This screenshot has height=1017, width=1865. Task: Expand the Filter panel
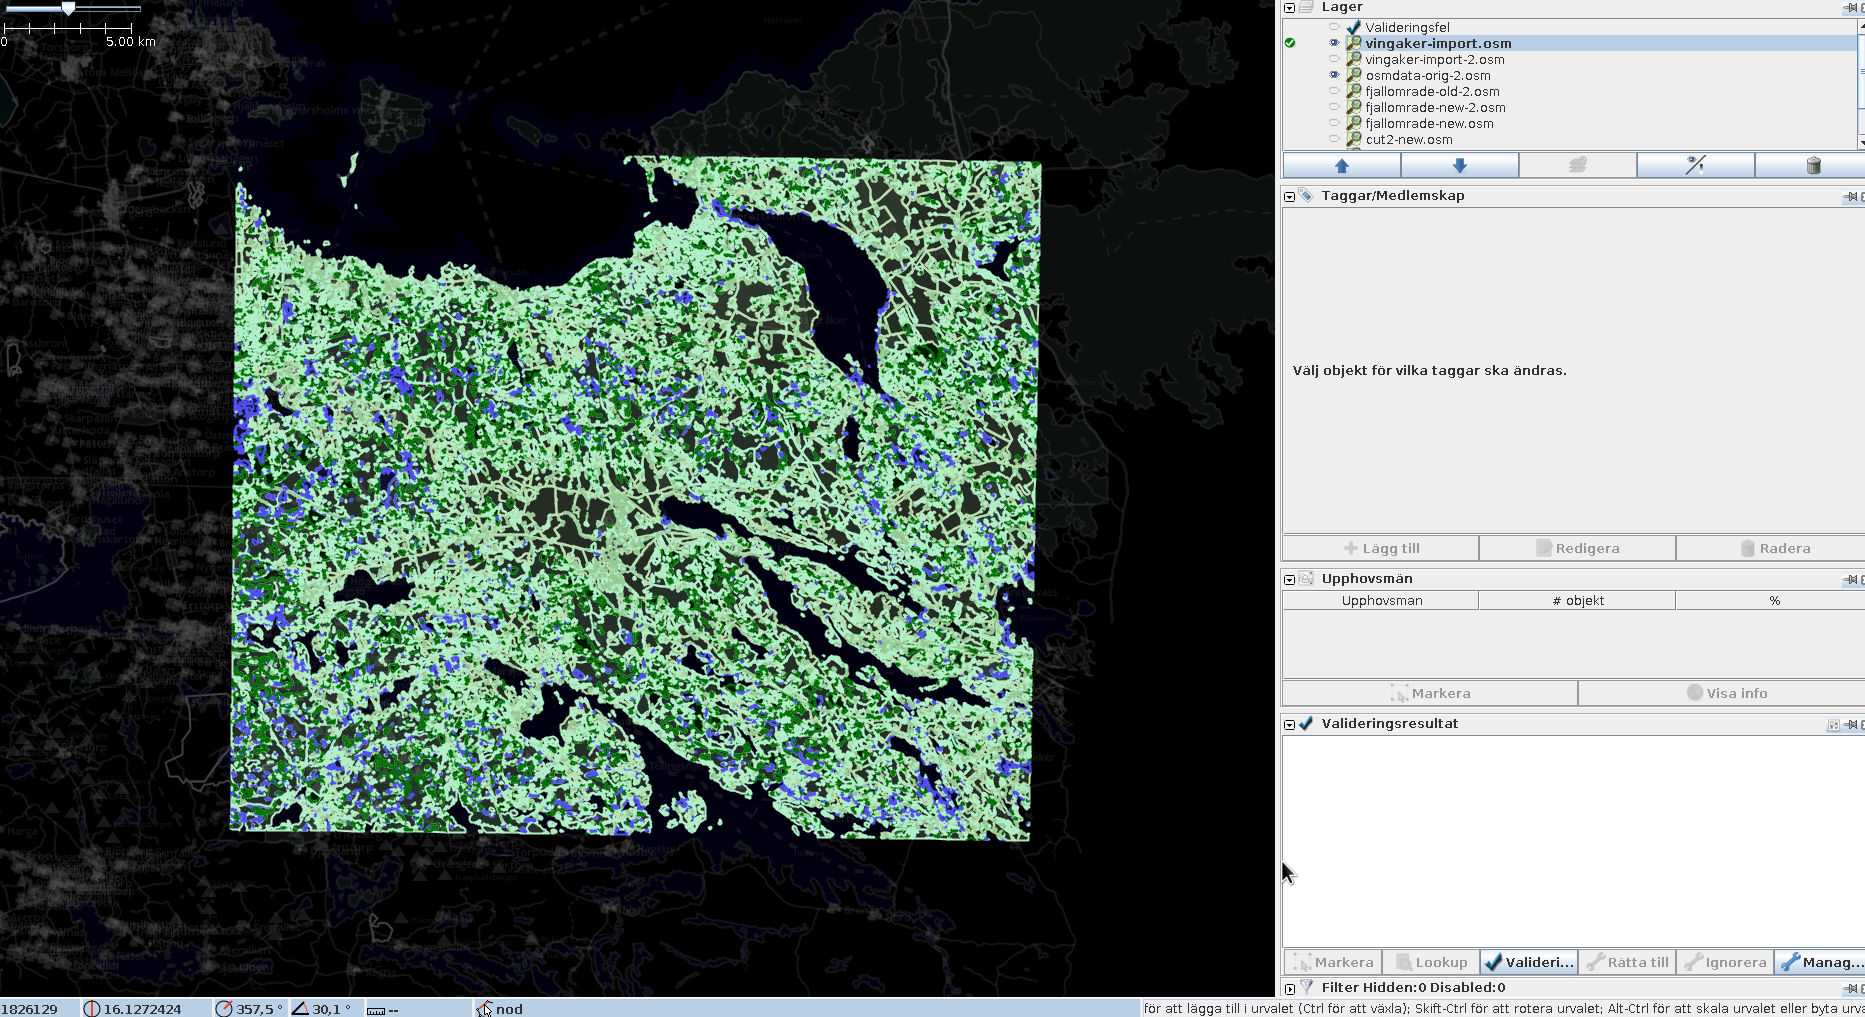tap(1290, 988)
